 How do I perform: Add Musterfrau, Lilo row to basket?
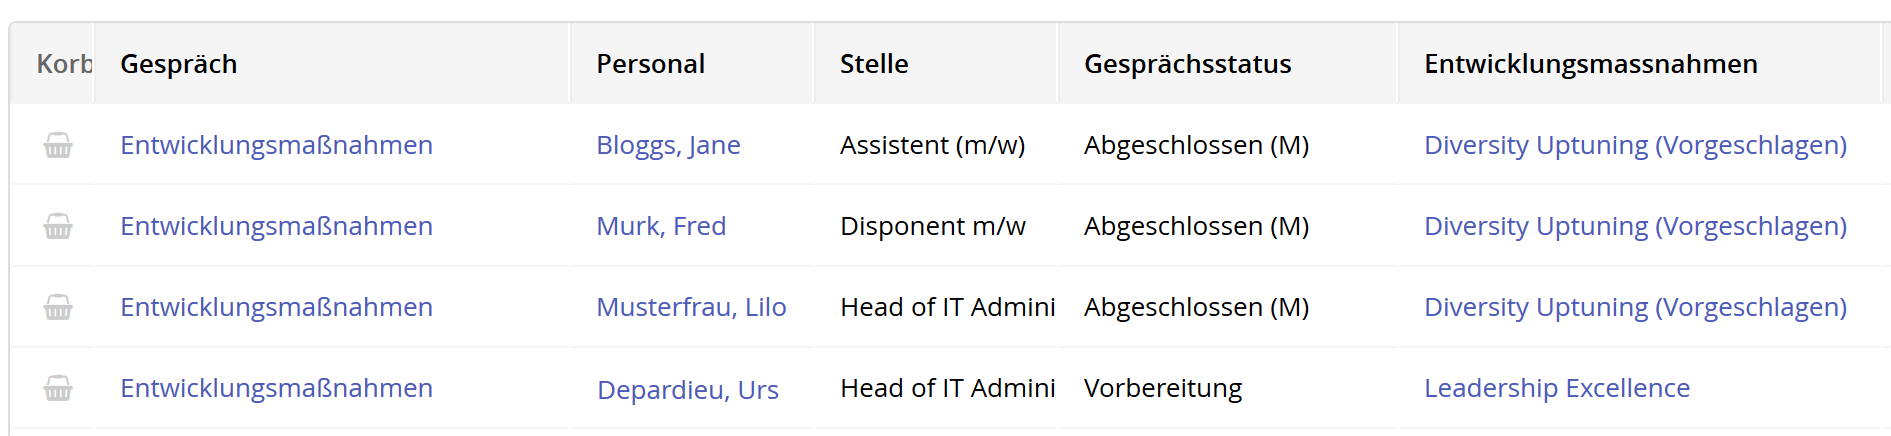(58, 308)
